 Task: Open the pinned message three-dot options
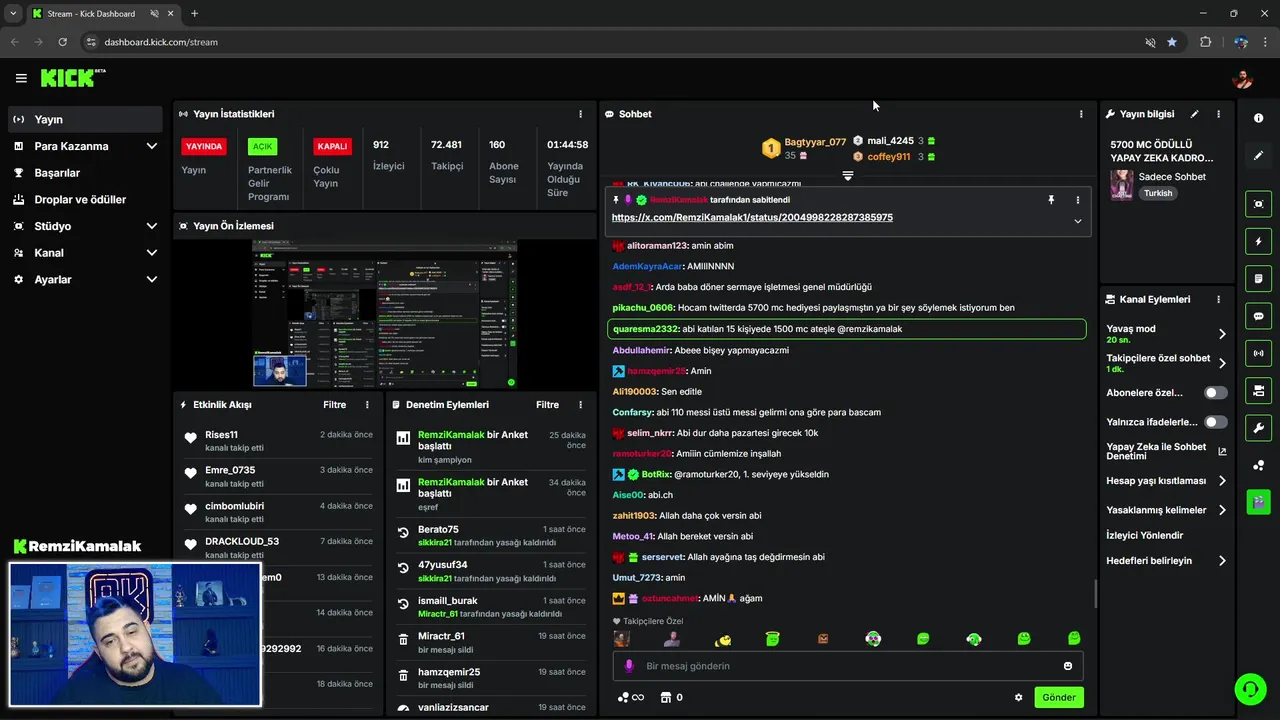(x=1077, y=200)
